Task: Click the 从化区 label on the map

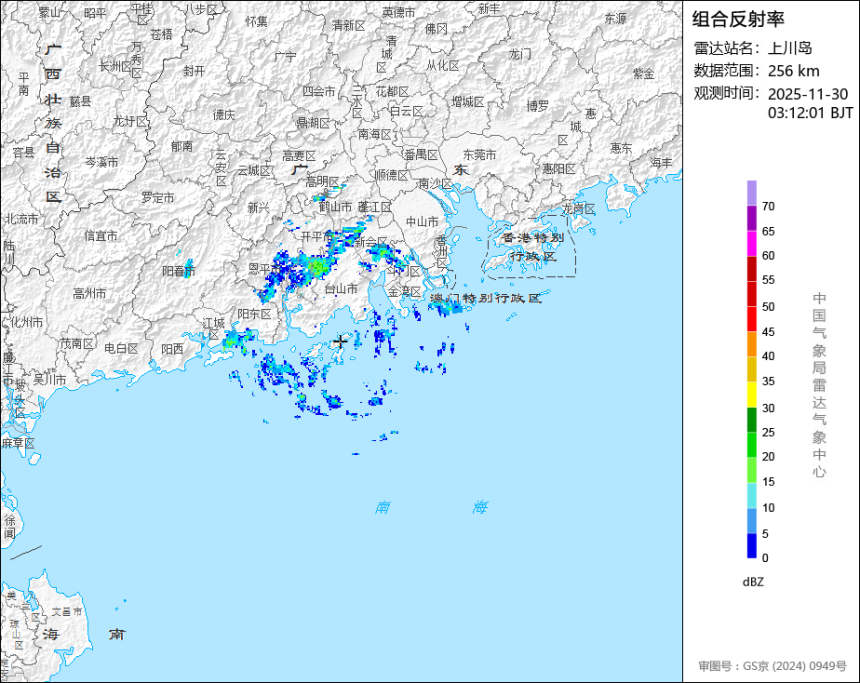Action: [443, 66]
